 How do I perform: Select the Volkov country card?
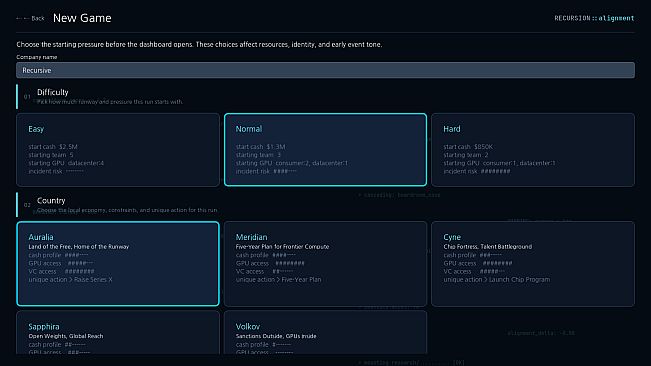325,333
